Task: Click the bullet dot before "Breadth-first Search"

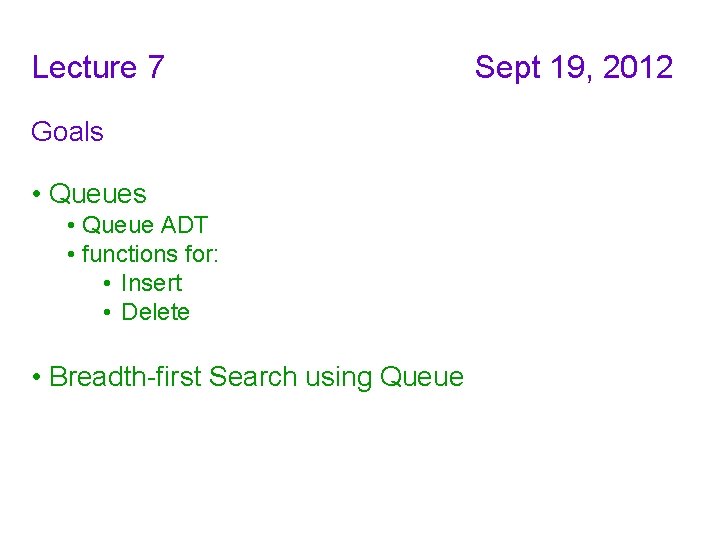Action: pos(37,377)
